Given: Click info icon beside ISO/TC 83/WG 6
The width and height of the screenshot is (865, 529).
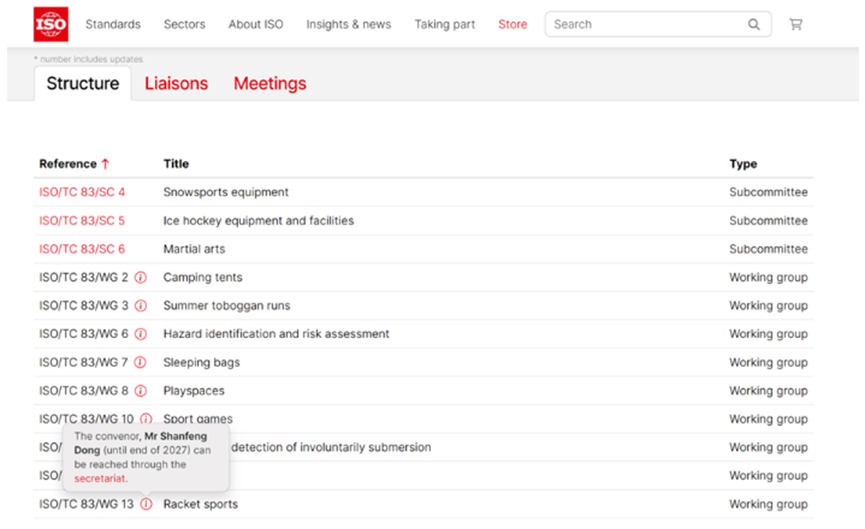Looking at the screenshot, I should click(x=141, y=334).
